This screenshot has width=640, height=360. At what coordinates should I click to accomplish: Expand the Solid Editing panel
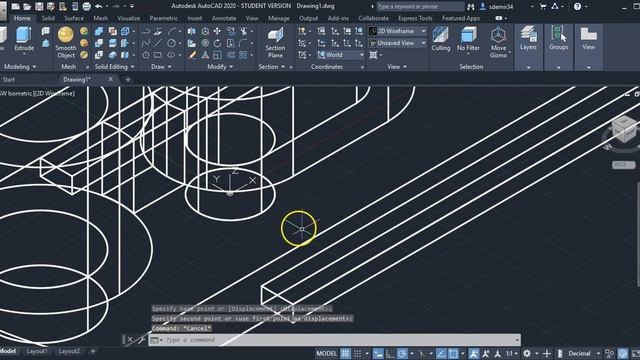tap(114, 67)
